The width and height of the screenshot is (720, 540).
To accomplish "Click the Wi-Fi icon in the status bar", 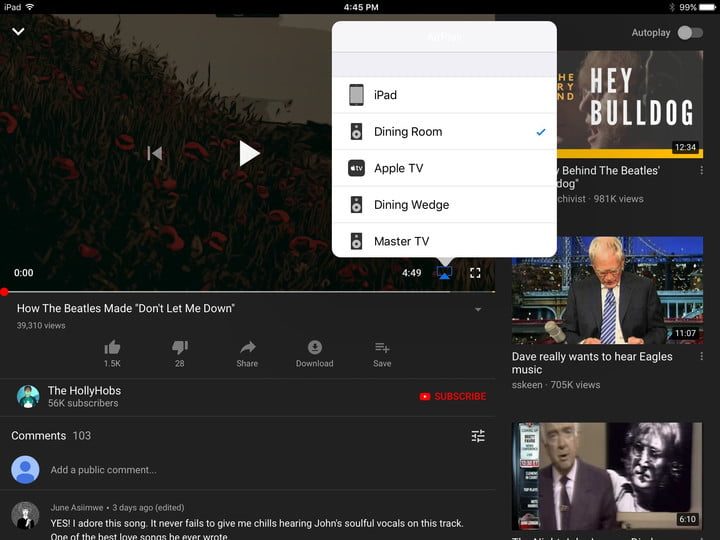I will point(29,7).
